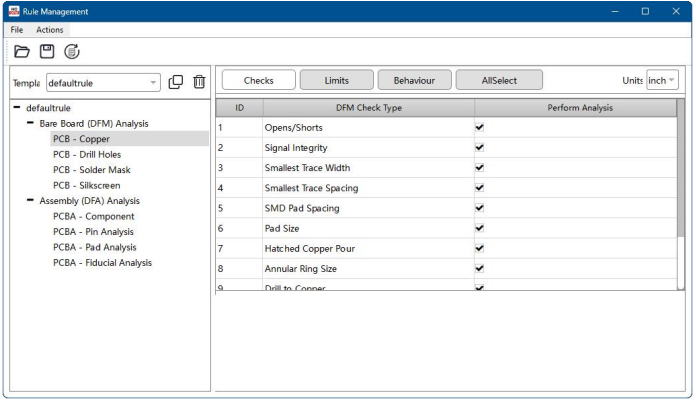Click the Rule Management app icon in title bar
This screenshot has height=401, width=696.
point(13,11)
